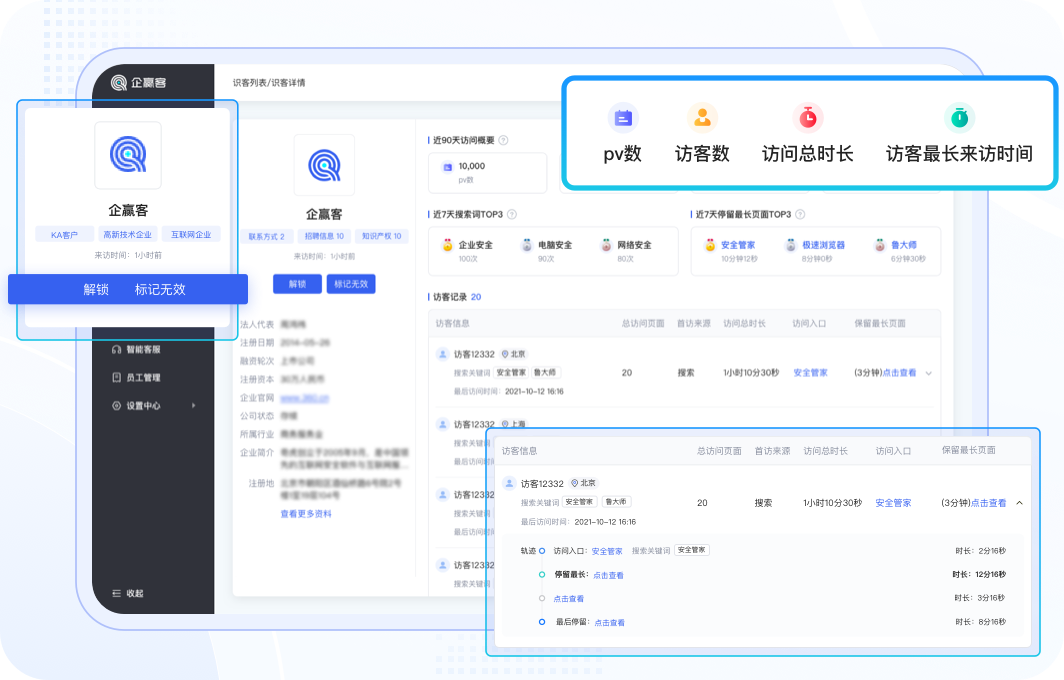Click the orange 访客数 person icon
The image size is (1064, 680).
coord(702,118)
